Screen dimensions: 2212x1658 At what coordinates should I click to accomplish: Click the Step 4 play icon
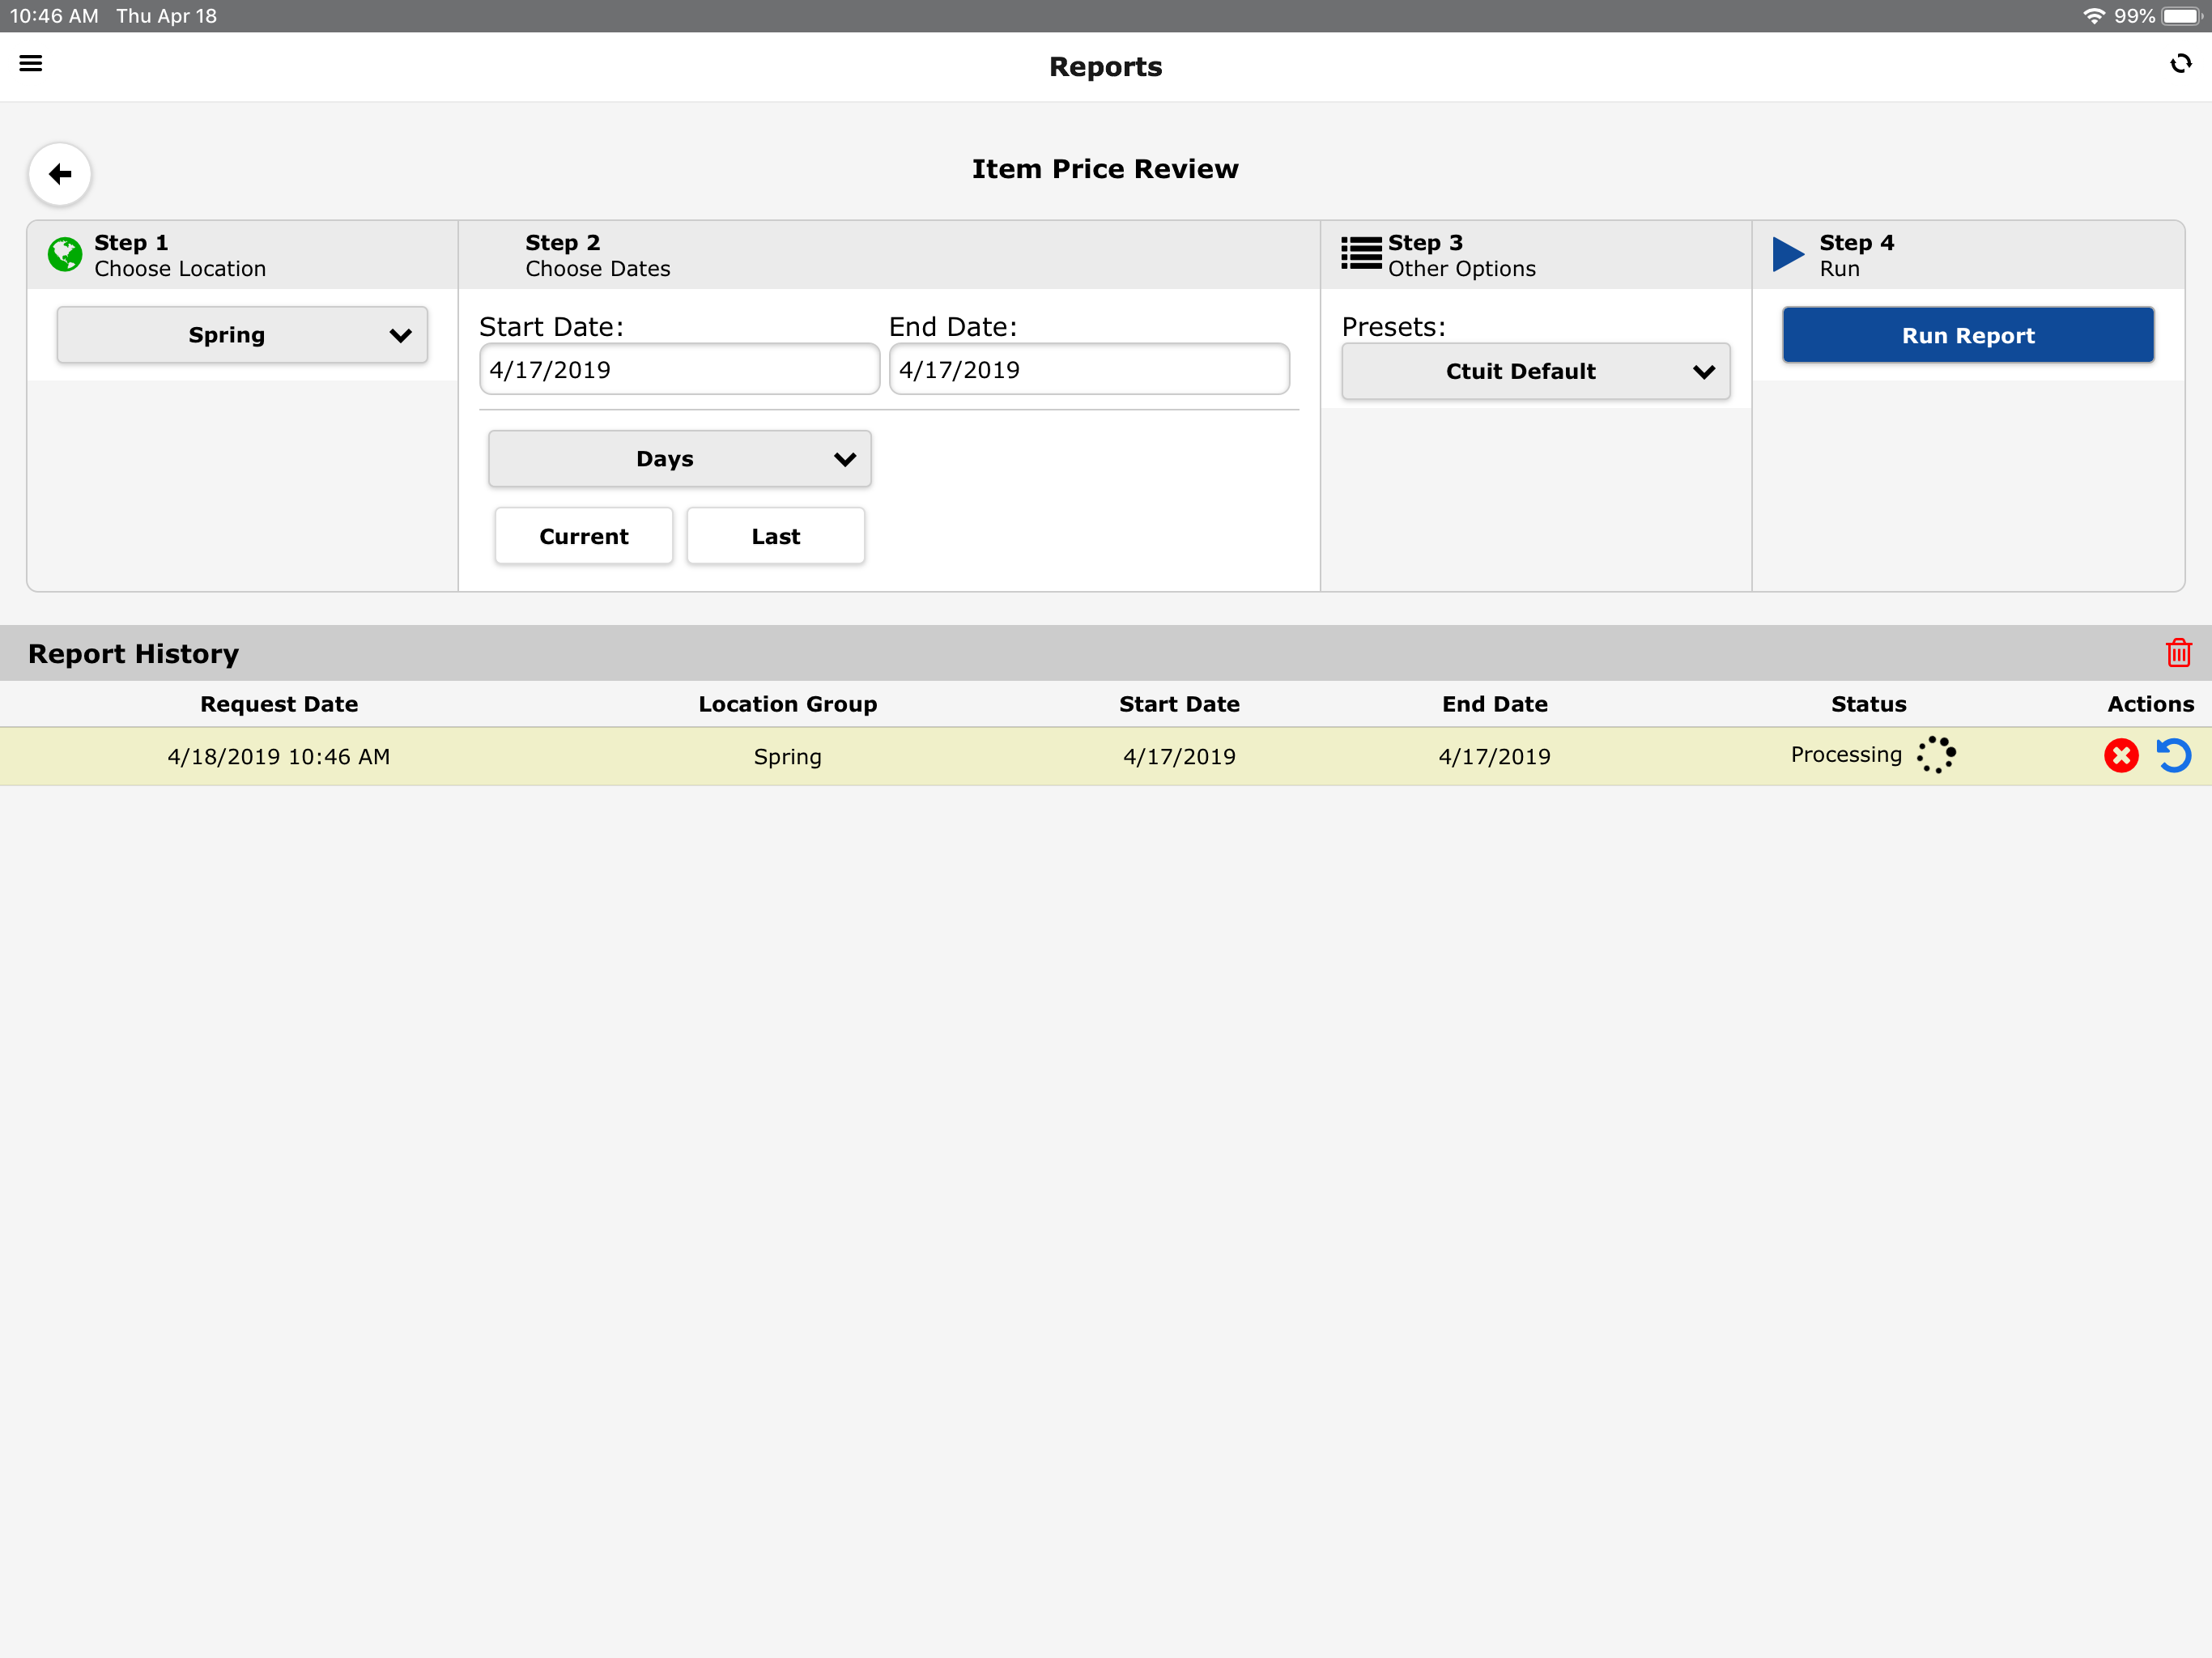click(1787, 254)
